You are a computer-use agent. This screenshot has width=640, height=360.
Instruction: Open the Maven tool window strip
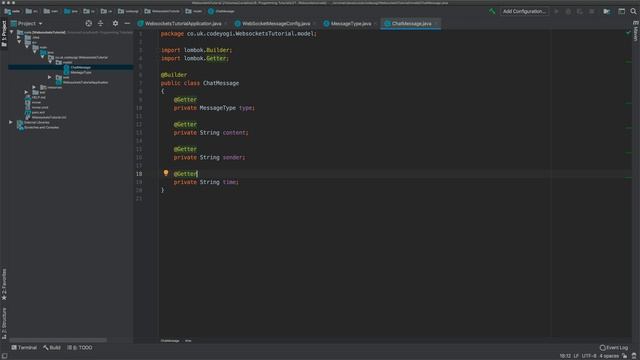pyautogui.click(x=636, y=31)
